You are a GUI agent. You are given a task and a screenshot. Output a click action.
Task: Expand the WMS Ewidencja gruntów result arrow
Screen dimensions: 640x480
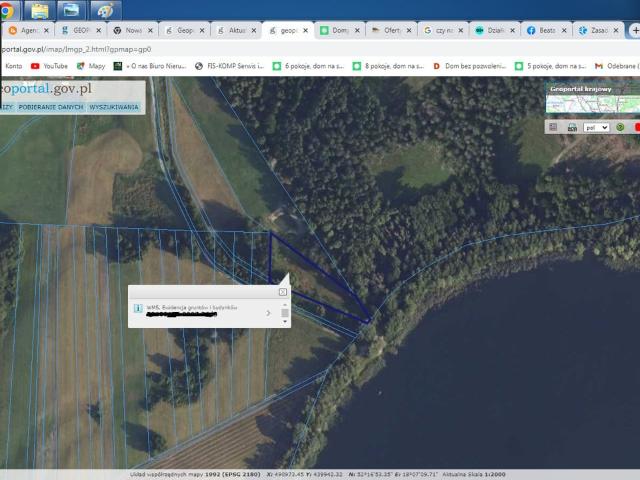268,313
